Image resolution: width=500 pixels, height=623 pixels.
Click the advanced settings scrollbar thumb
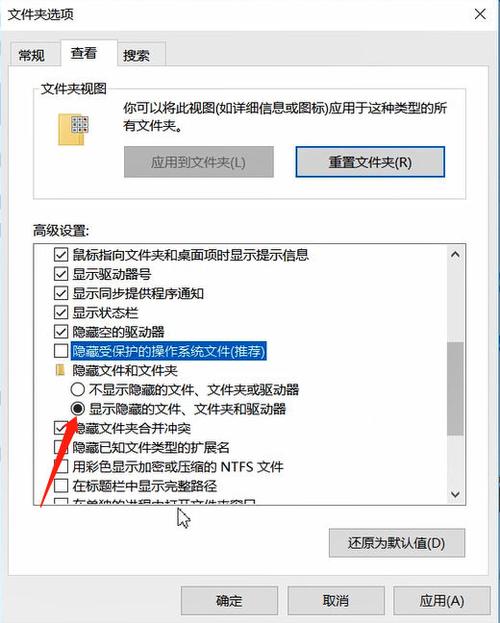[455, 389]
